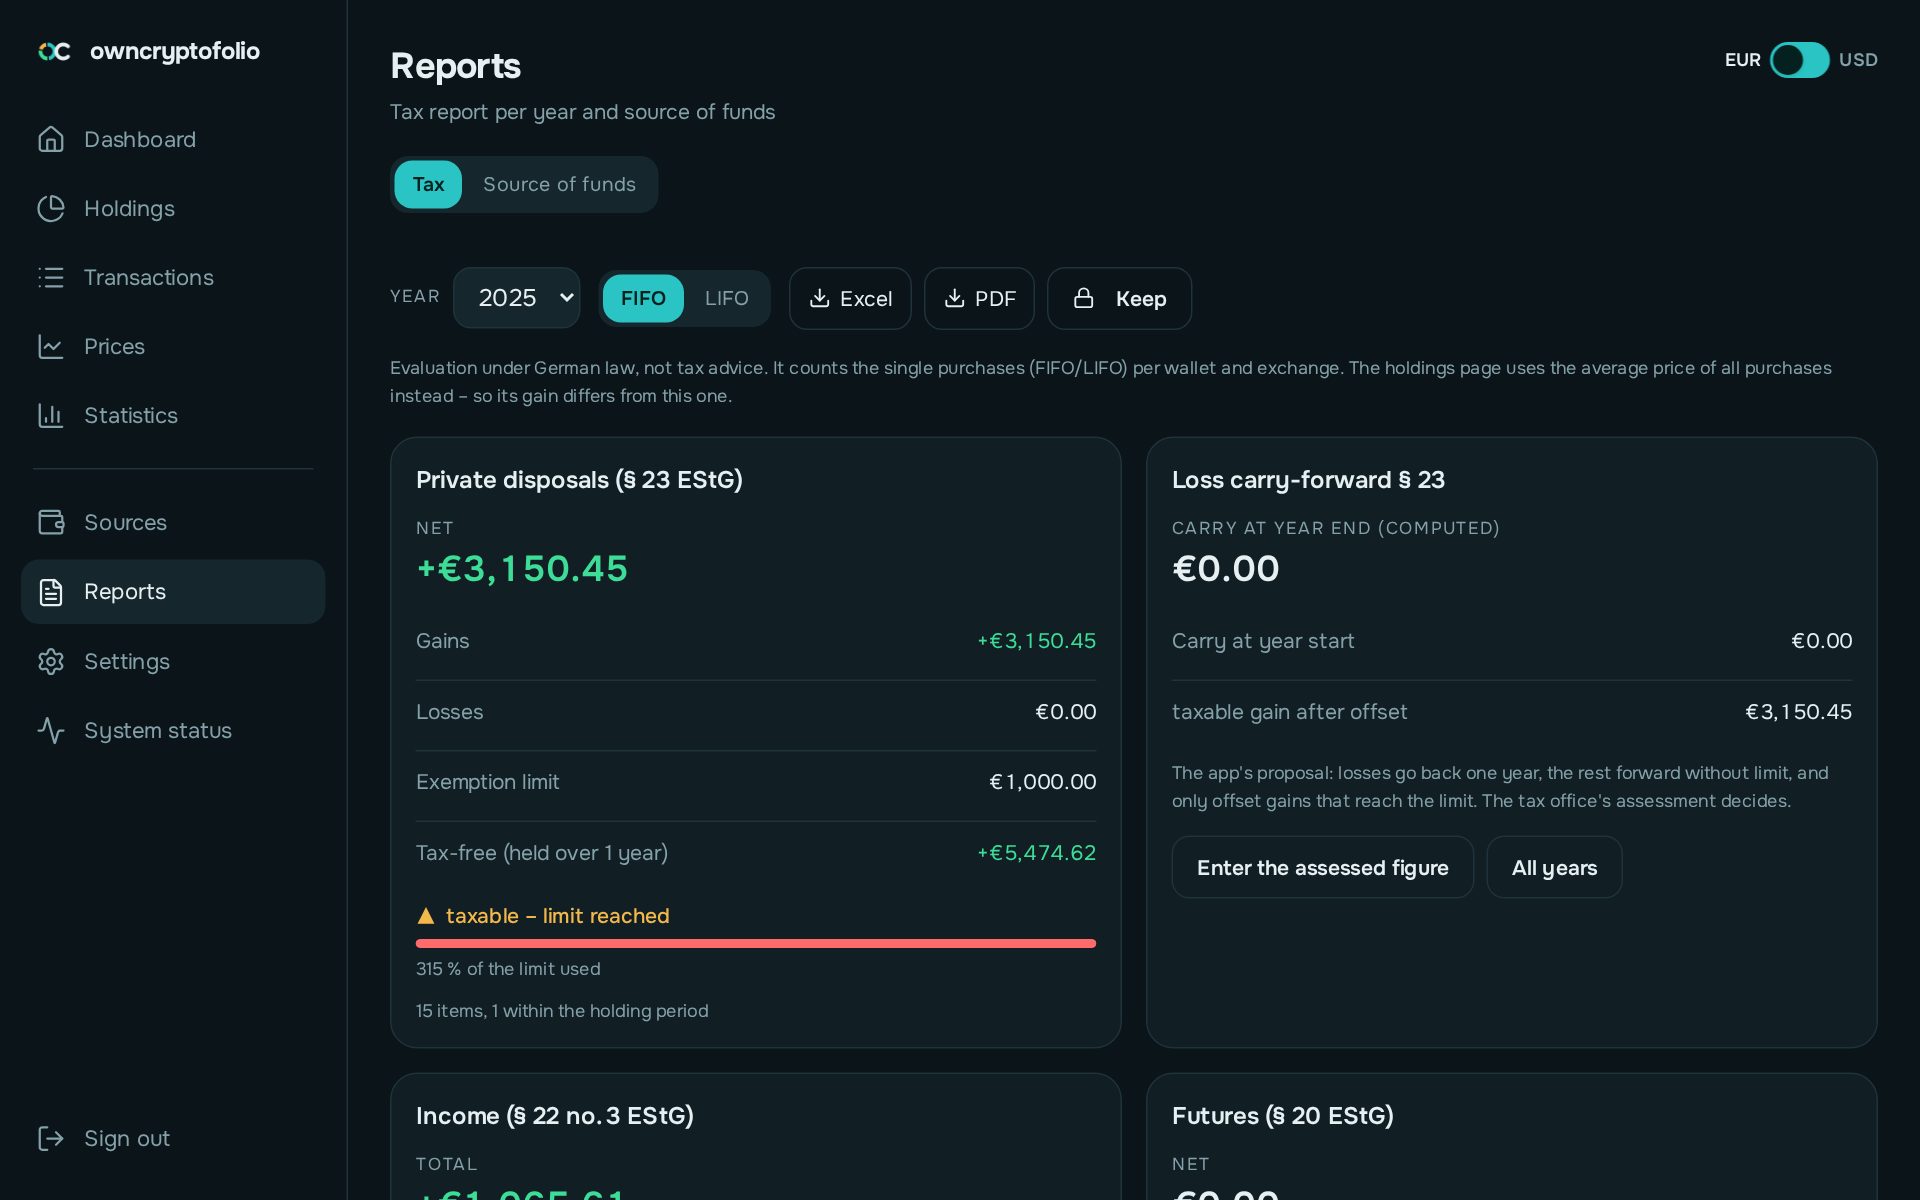Click the System status pulse icon
1920x1200 pixels.
(51, 730)
